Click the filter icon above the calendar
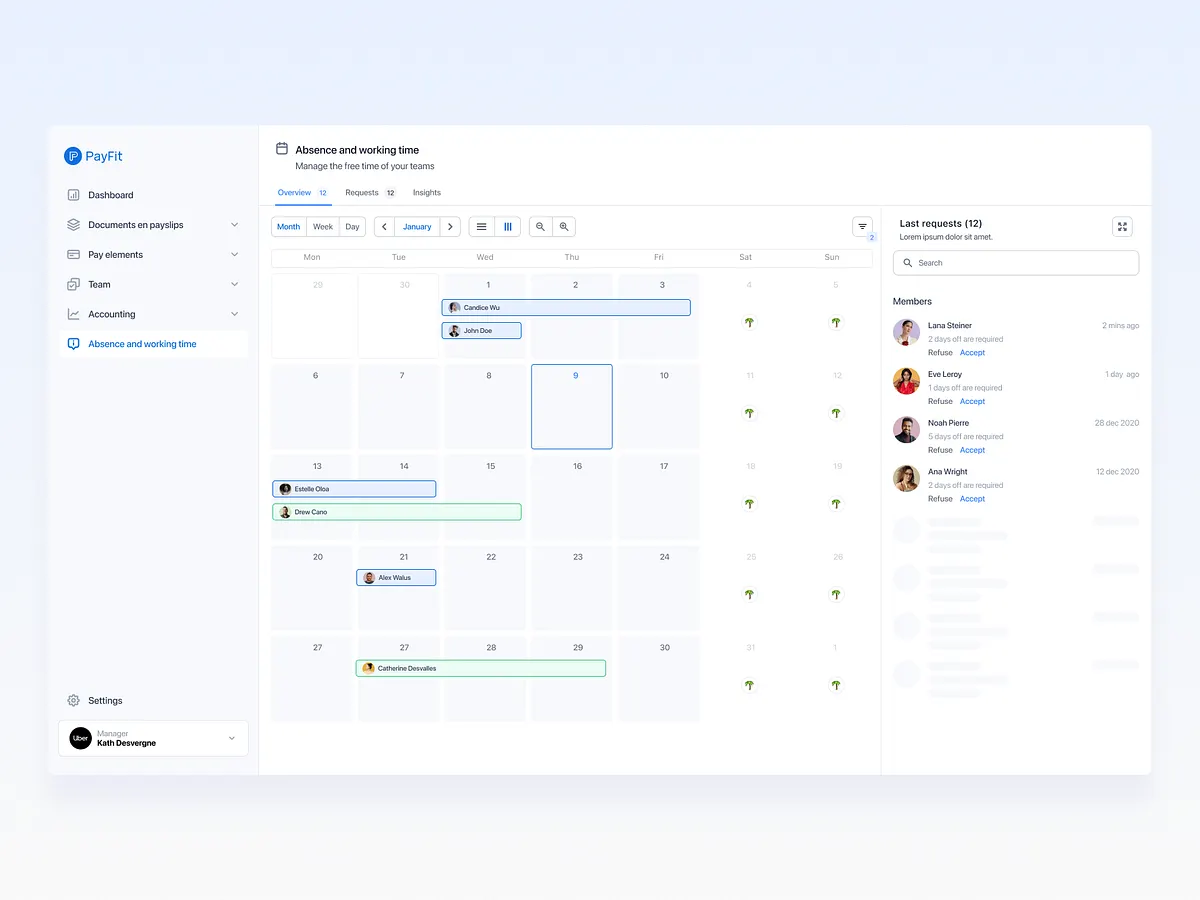The image size is (1200, 900). pos(862,227)
